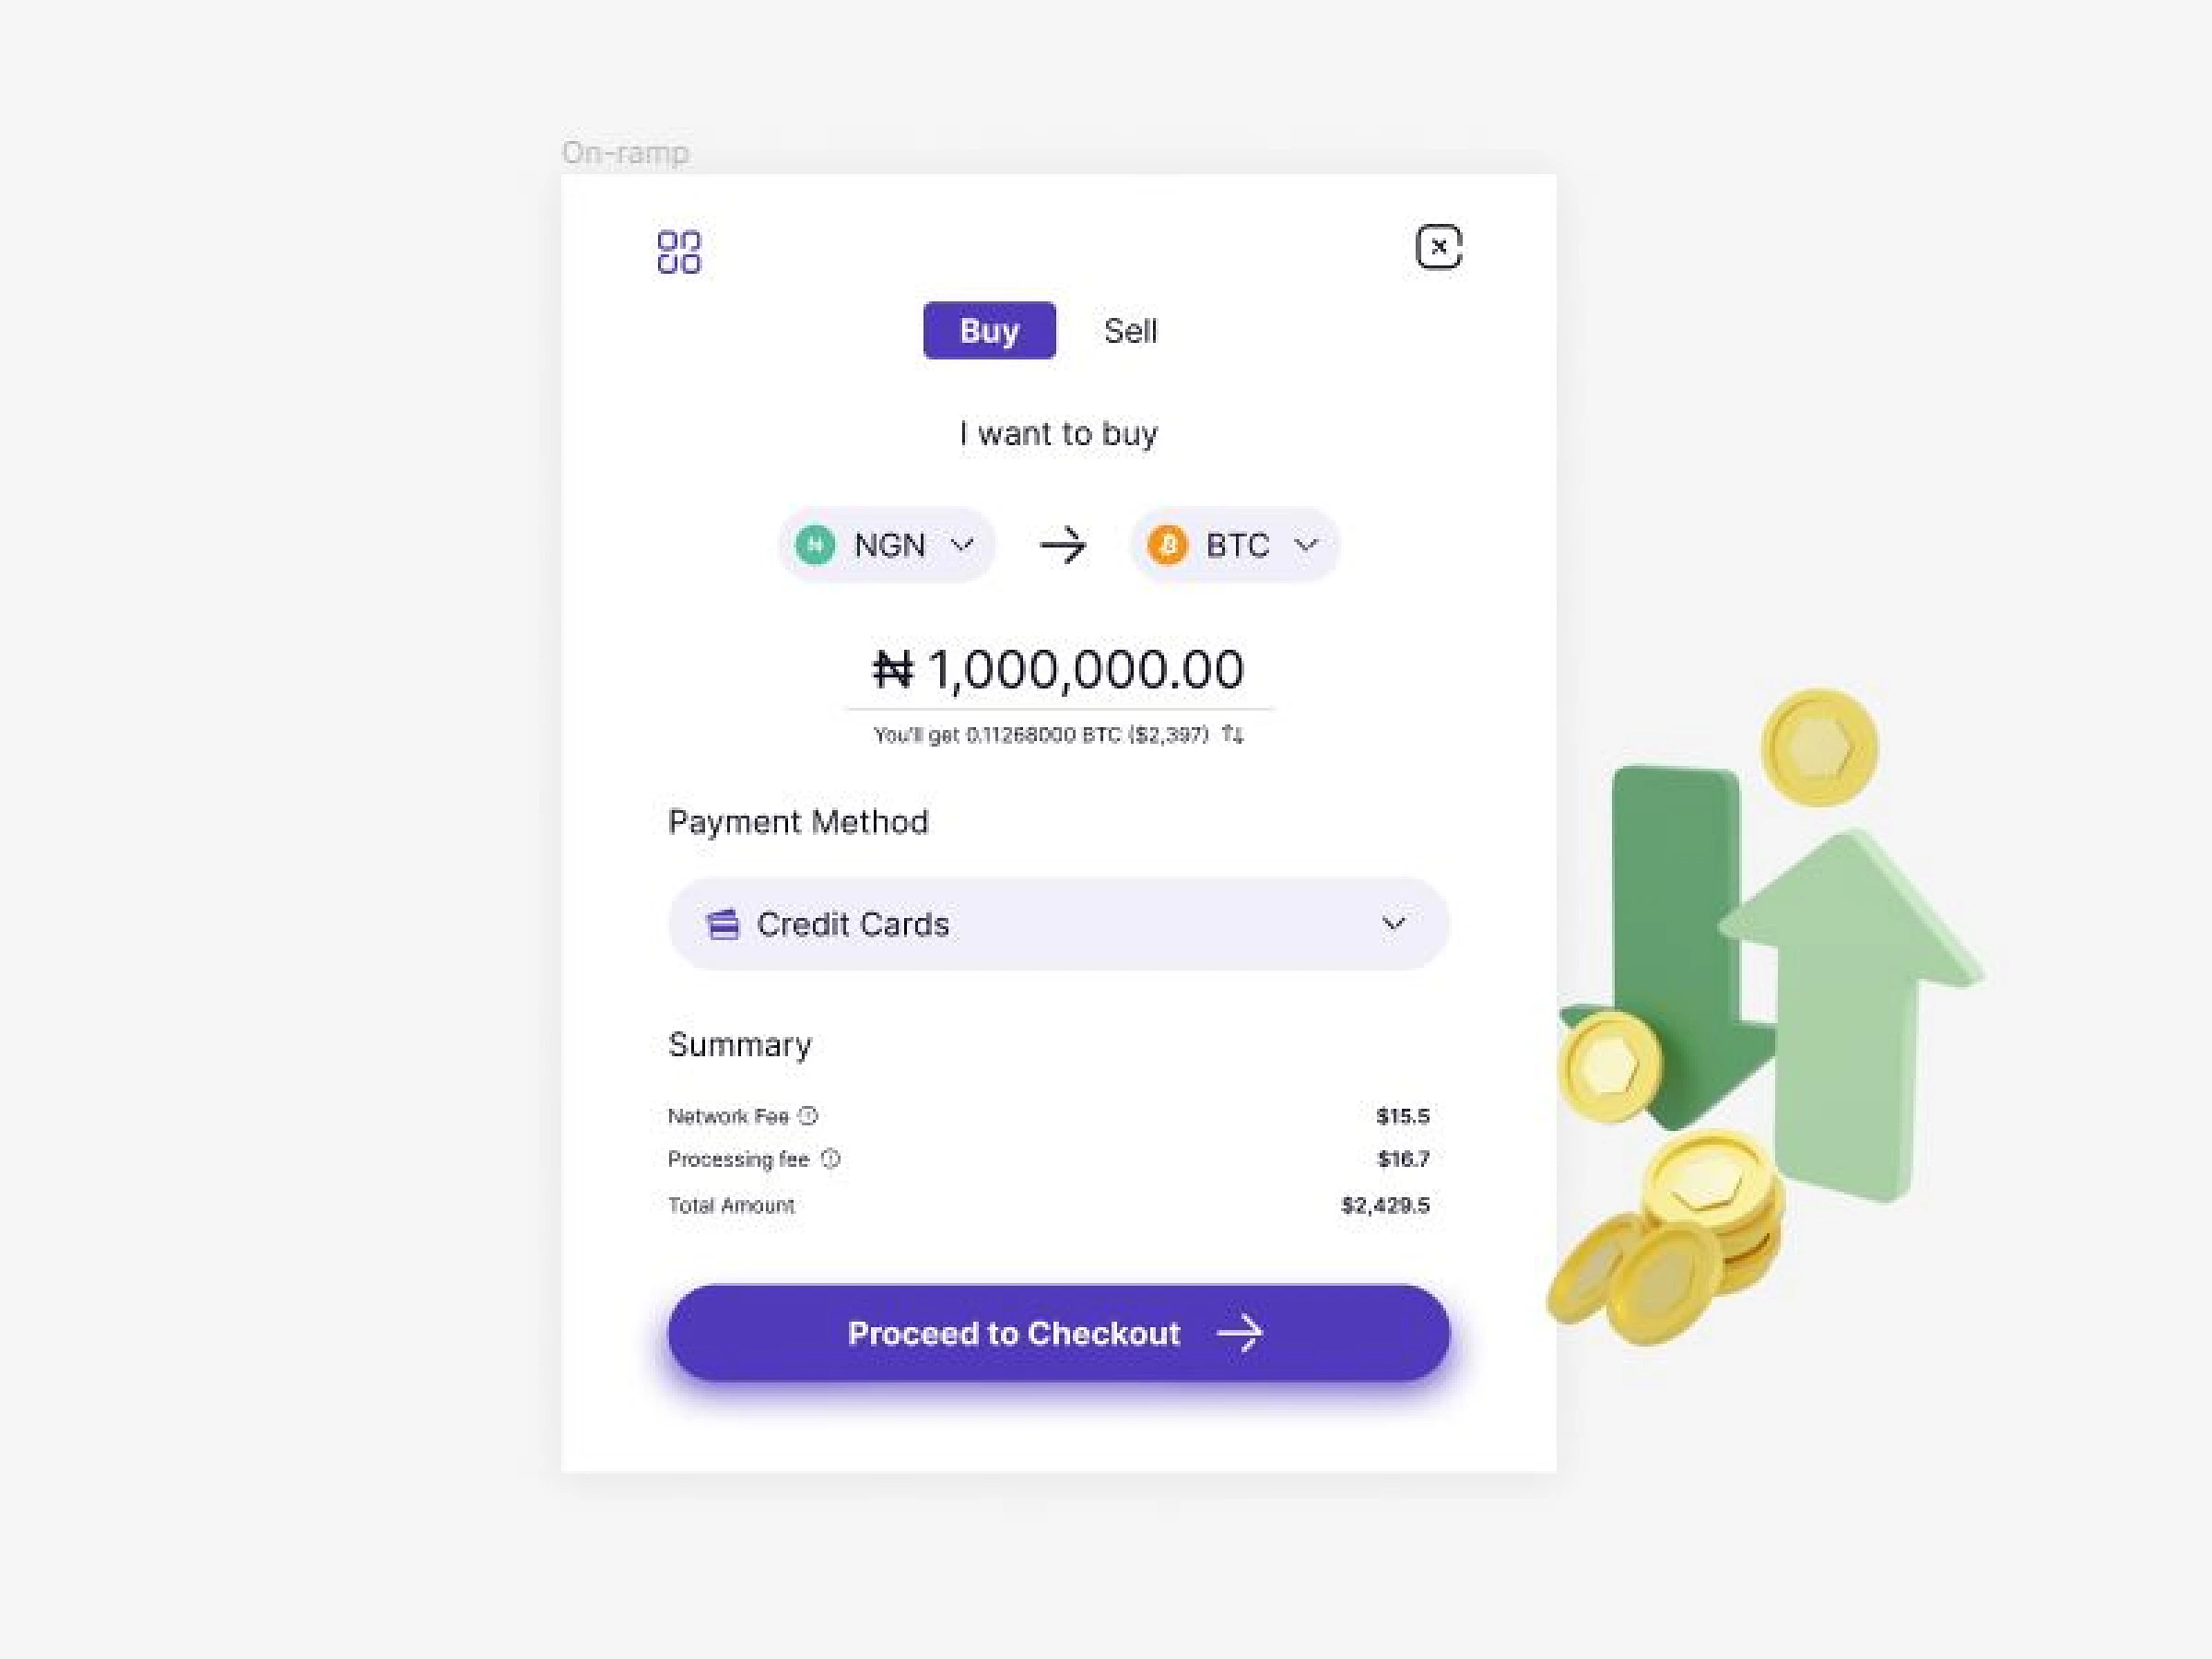Open the BTC crypto dropdown
This screenshot has width=2212, height=1659.
click(1234, 545)
